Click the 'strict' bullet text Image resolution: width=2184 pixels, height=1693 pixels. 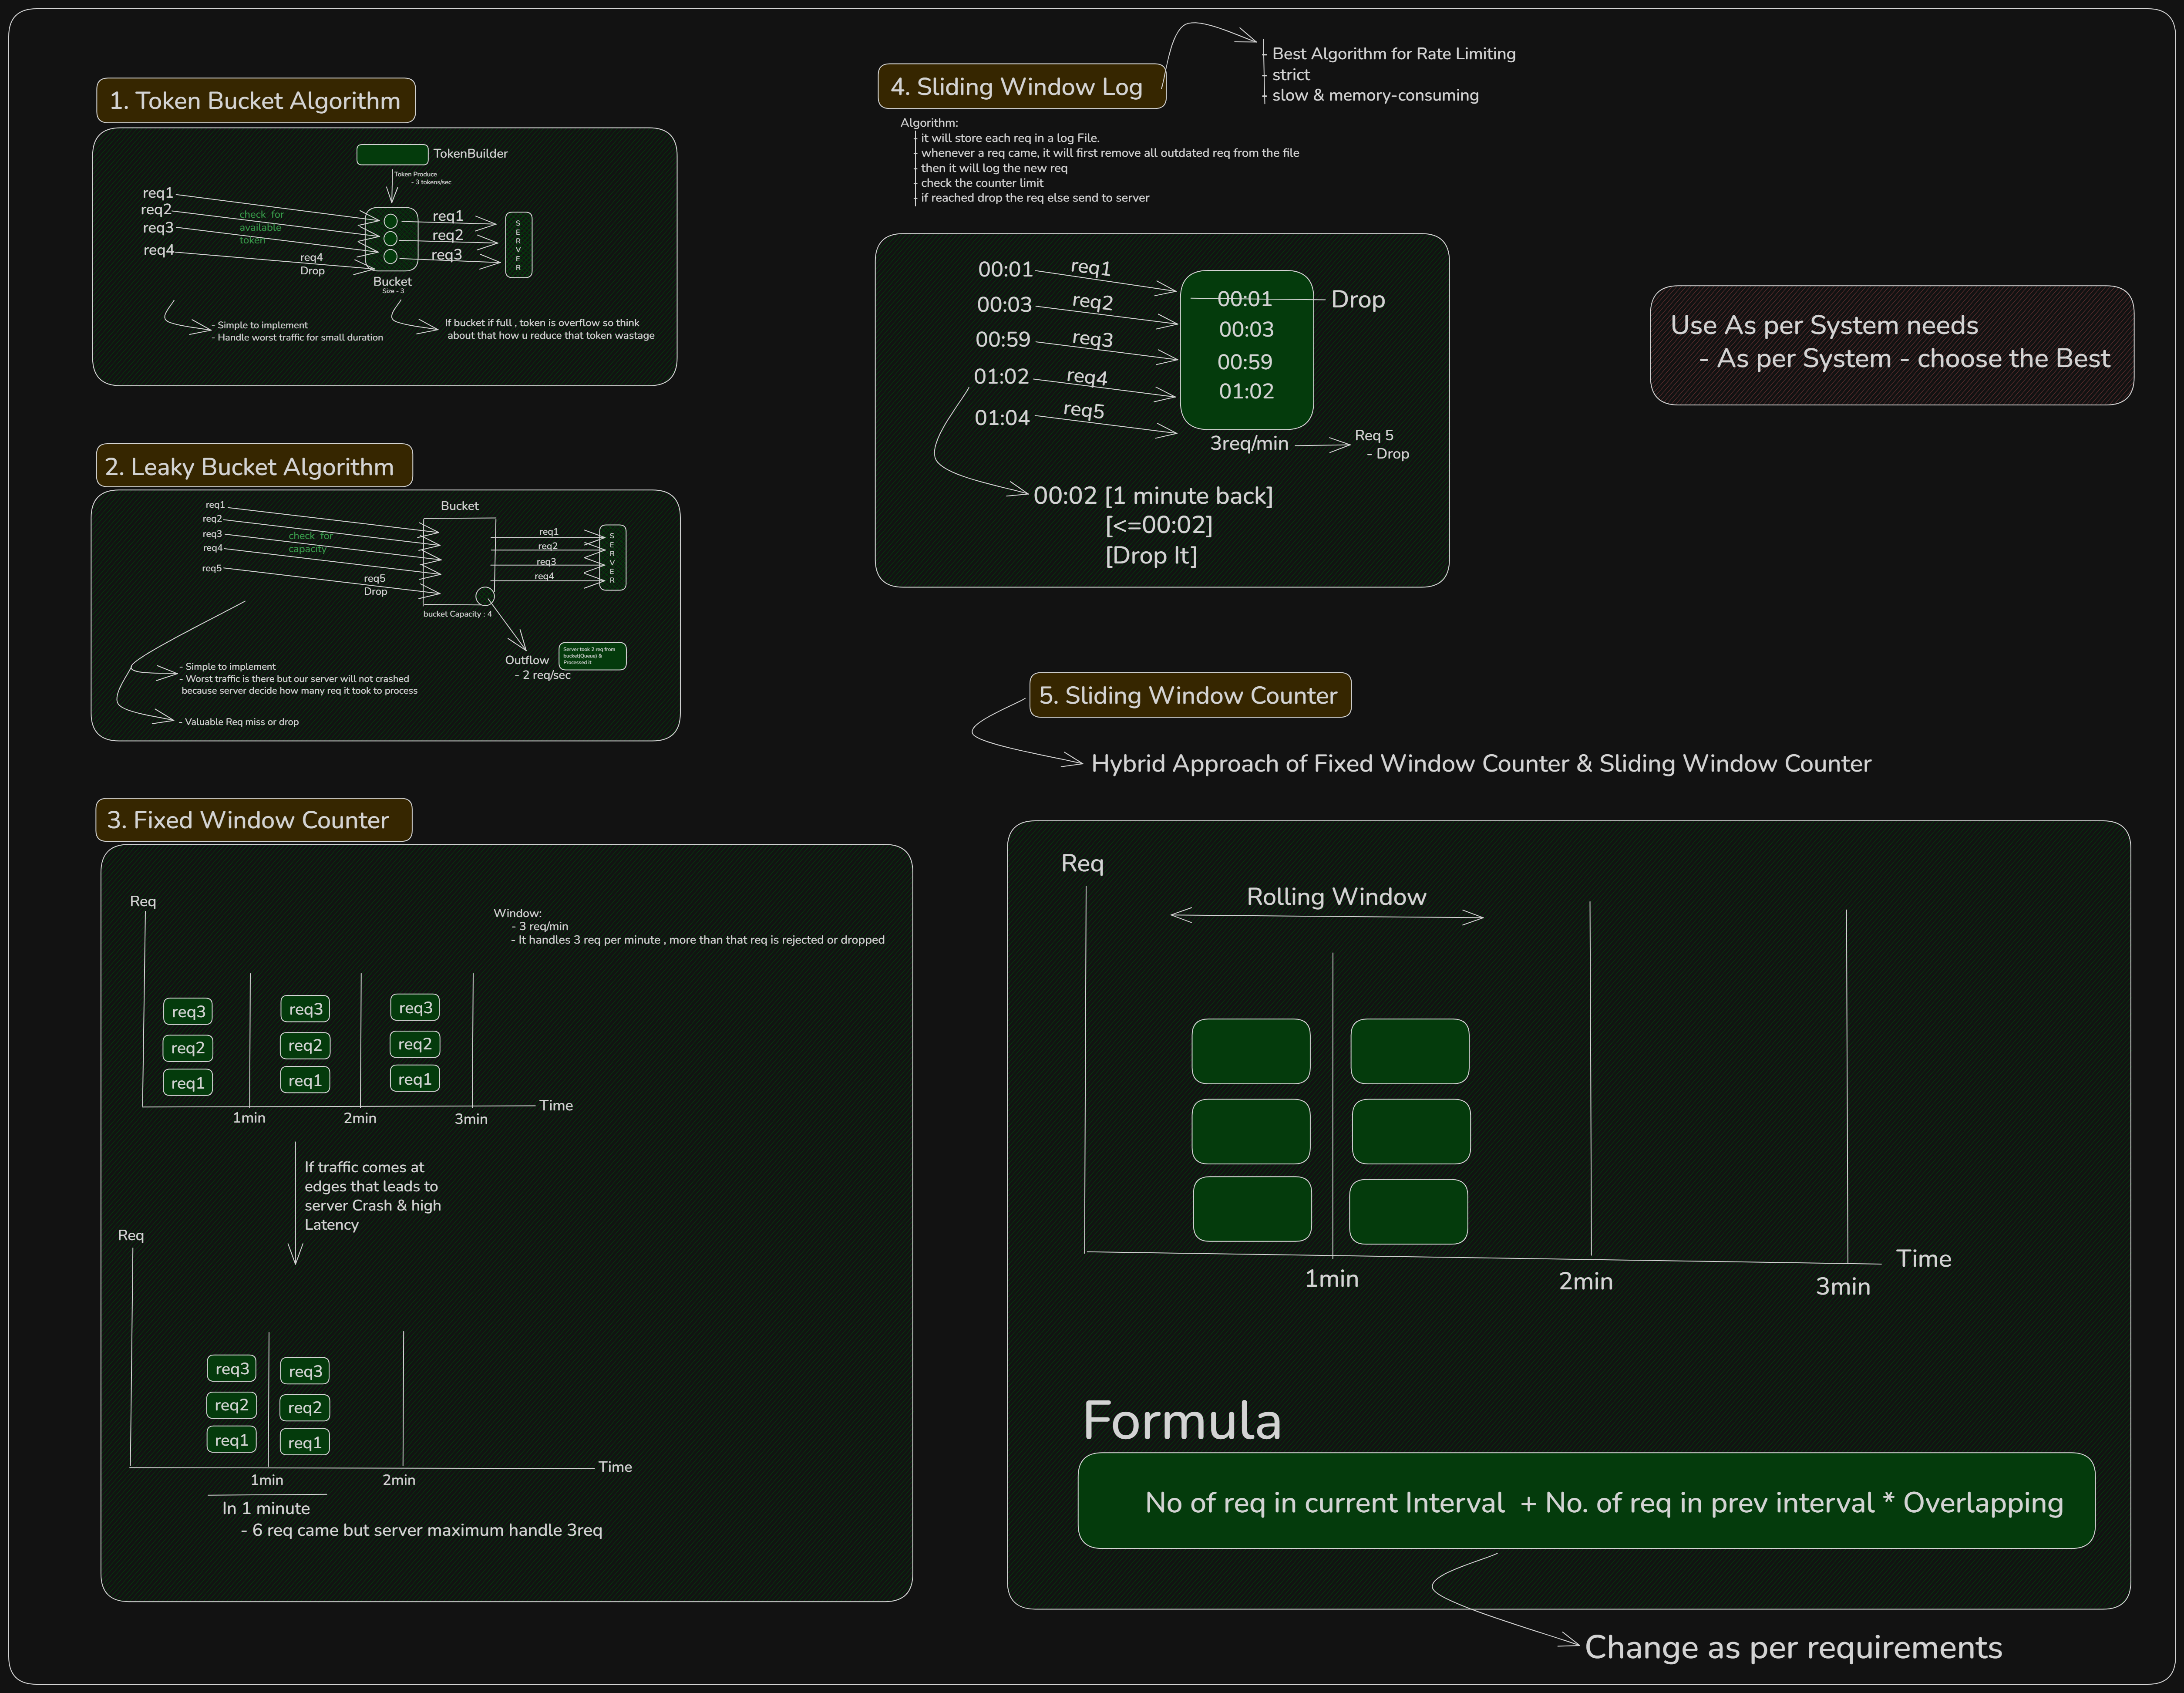click(x=1291, y=75)
